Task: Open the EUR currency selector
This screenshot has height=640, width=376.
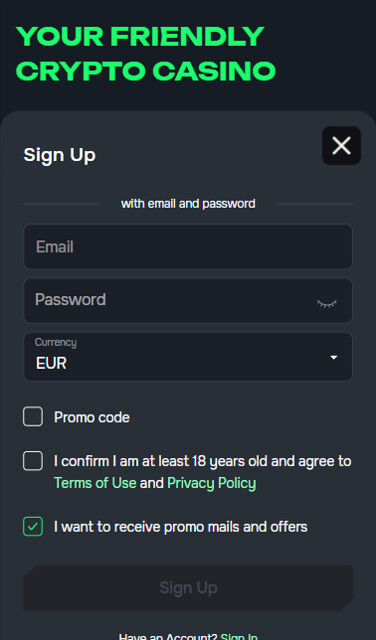Action: pyautogui.click(x=188, y=357)
